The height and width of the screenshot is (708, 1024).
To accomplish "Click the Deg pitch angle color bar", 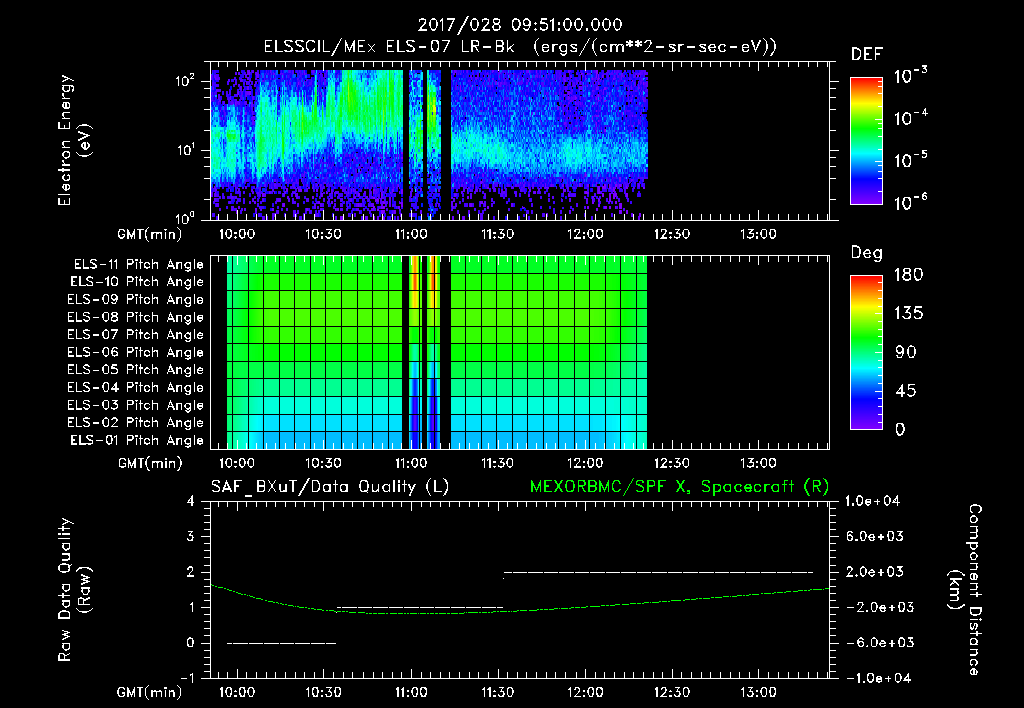I will (x=866, y=352).
